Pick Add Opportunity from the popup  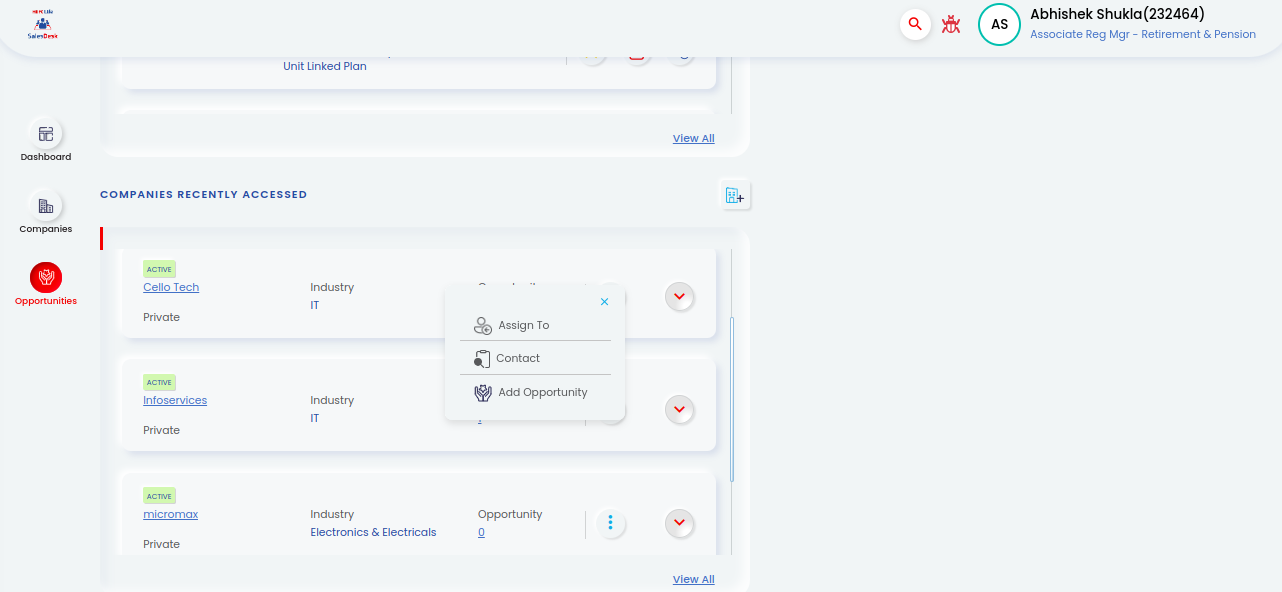click(535, 392)
